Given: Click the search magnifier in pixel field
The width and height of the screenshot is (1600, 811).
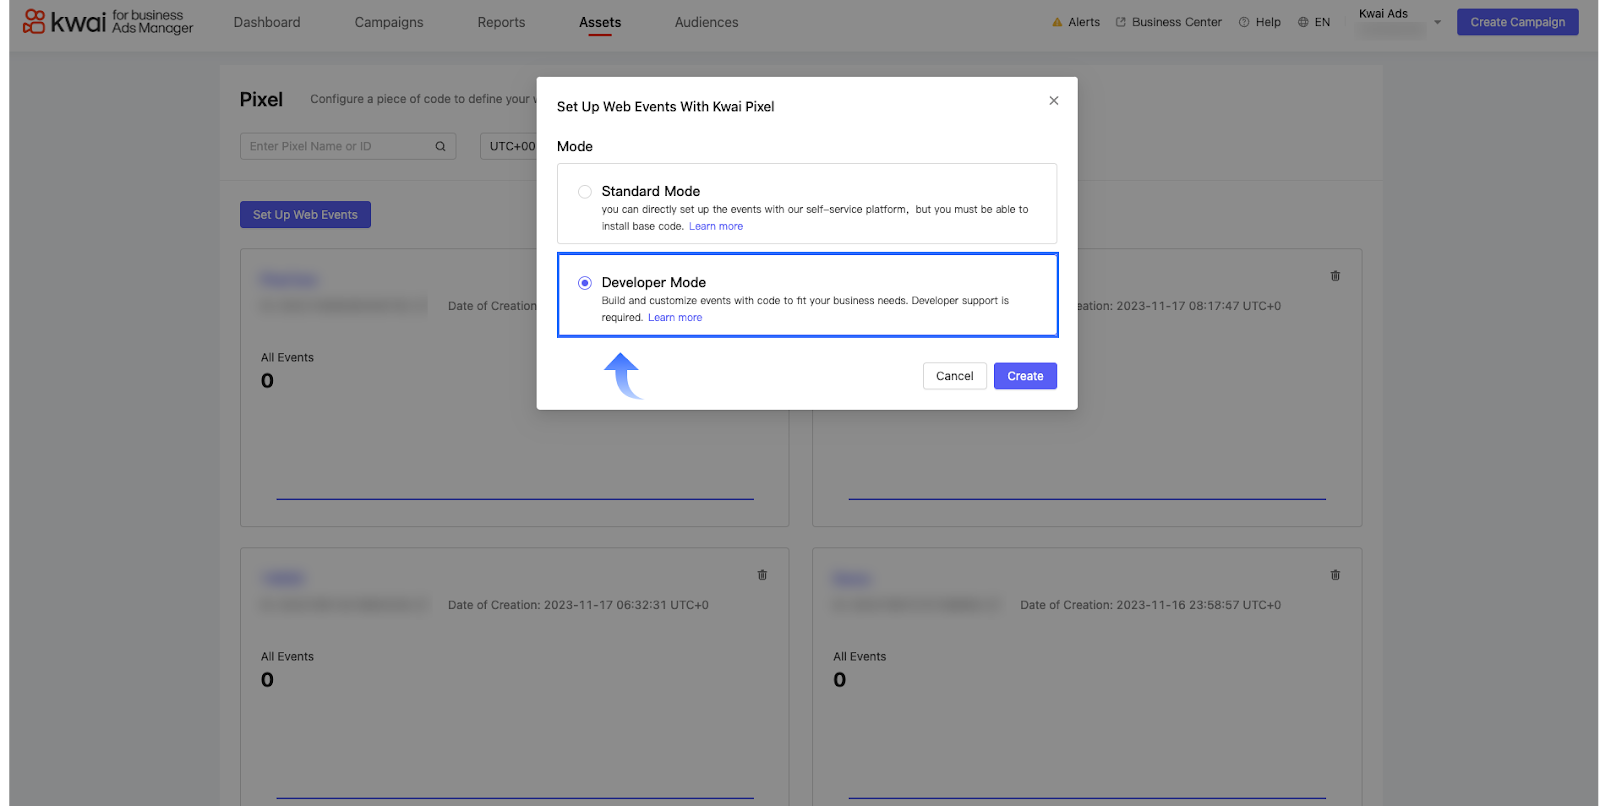Looking at the screenshot, I should coord(440,147).
